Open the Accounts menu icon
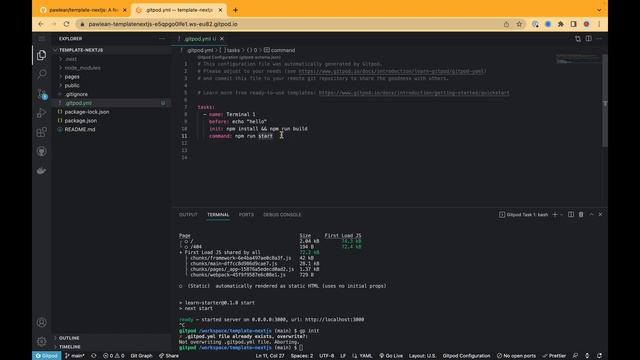 42,322
